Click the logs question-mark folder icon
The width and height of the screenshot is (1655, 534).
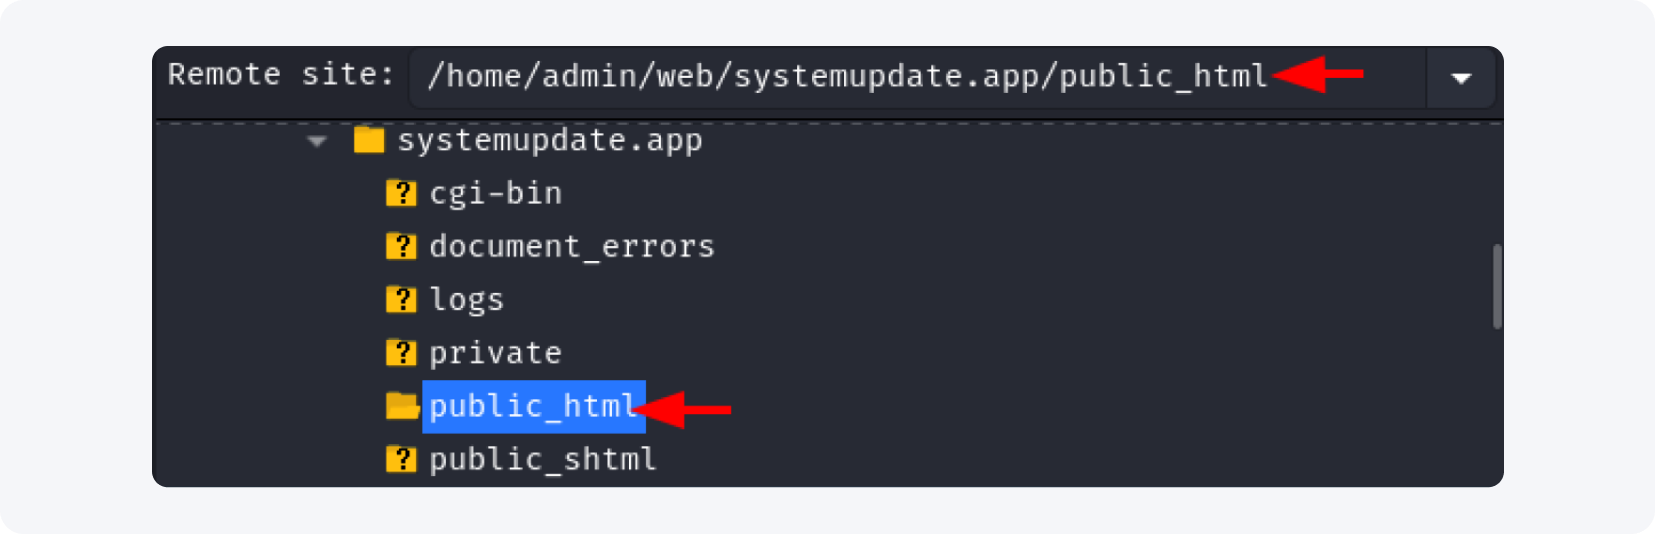coord(401,299)
